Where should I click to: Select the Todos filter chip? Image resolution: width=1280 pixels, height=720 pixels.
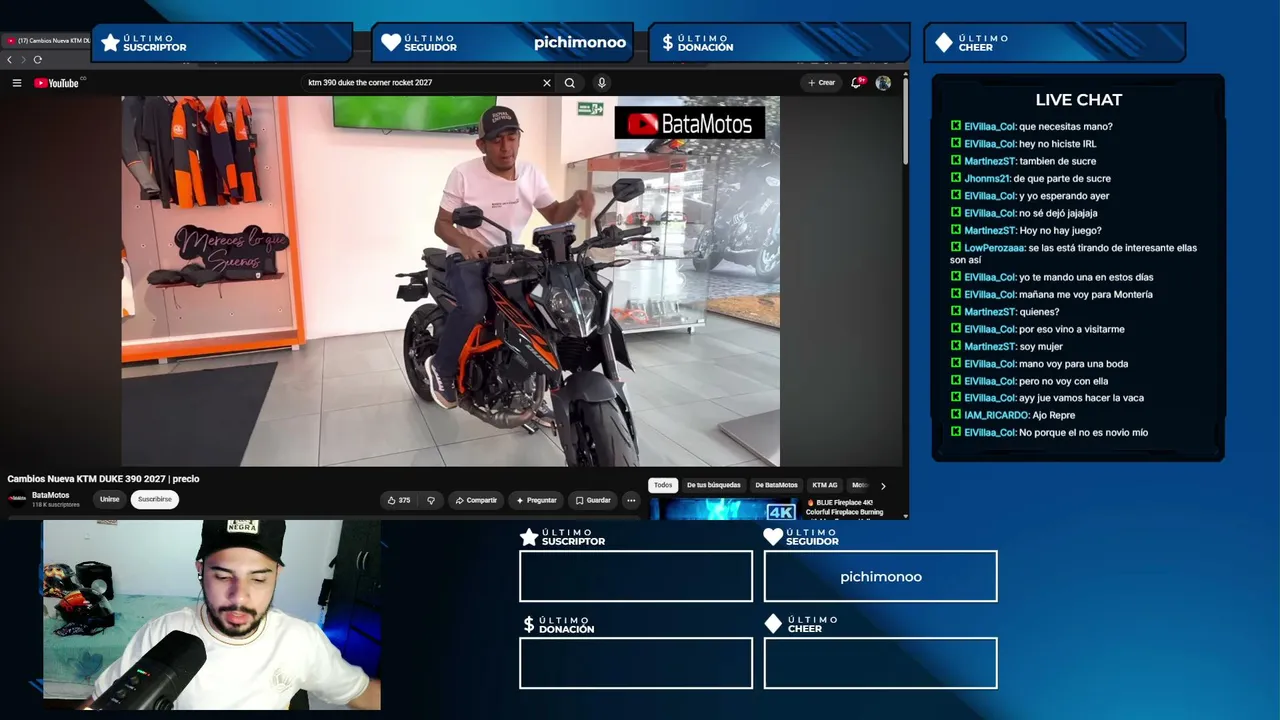coord(663,485)
